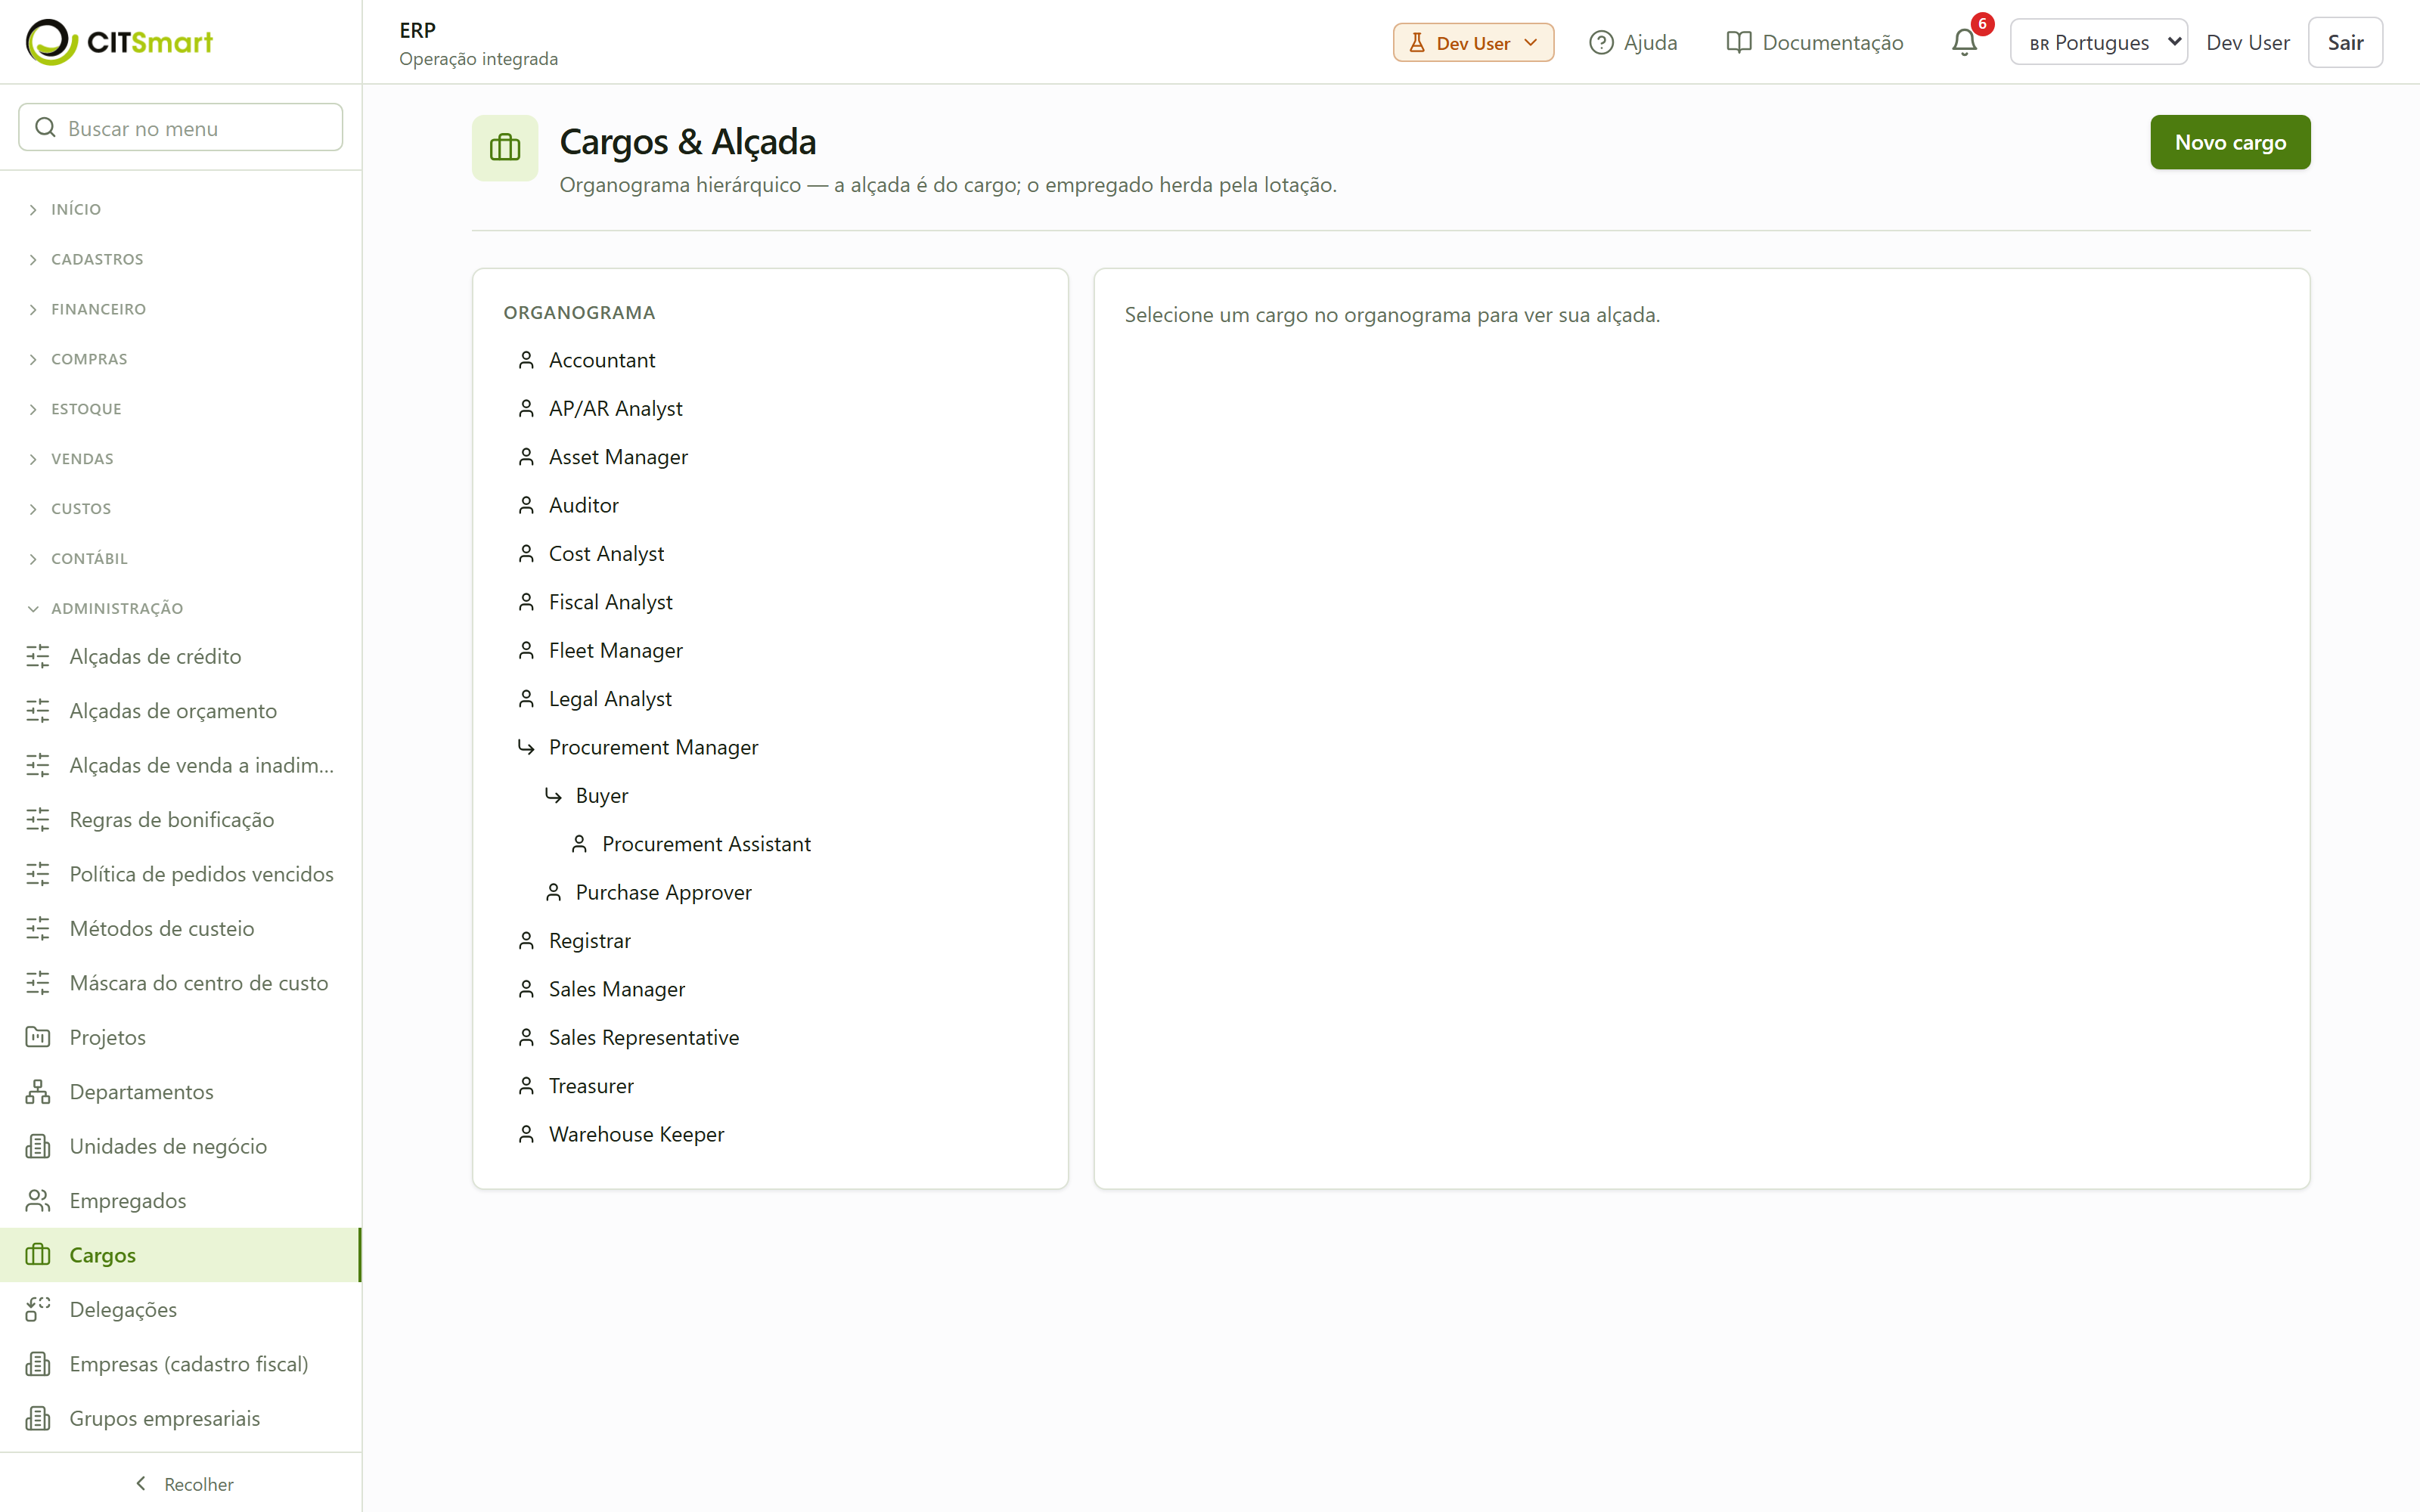
Task: Open the Dev User role dropdown
Action: coord(1473,42)
